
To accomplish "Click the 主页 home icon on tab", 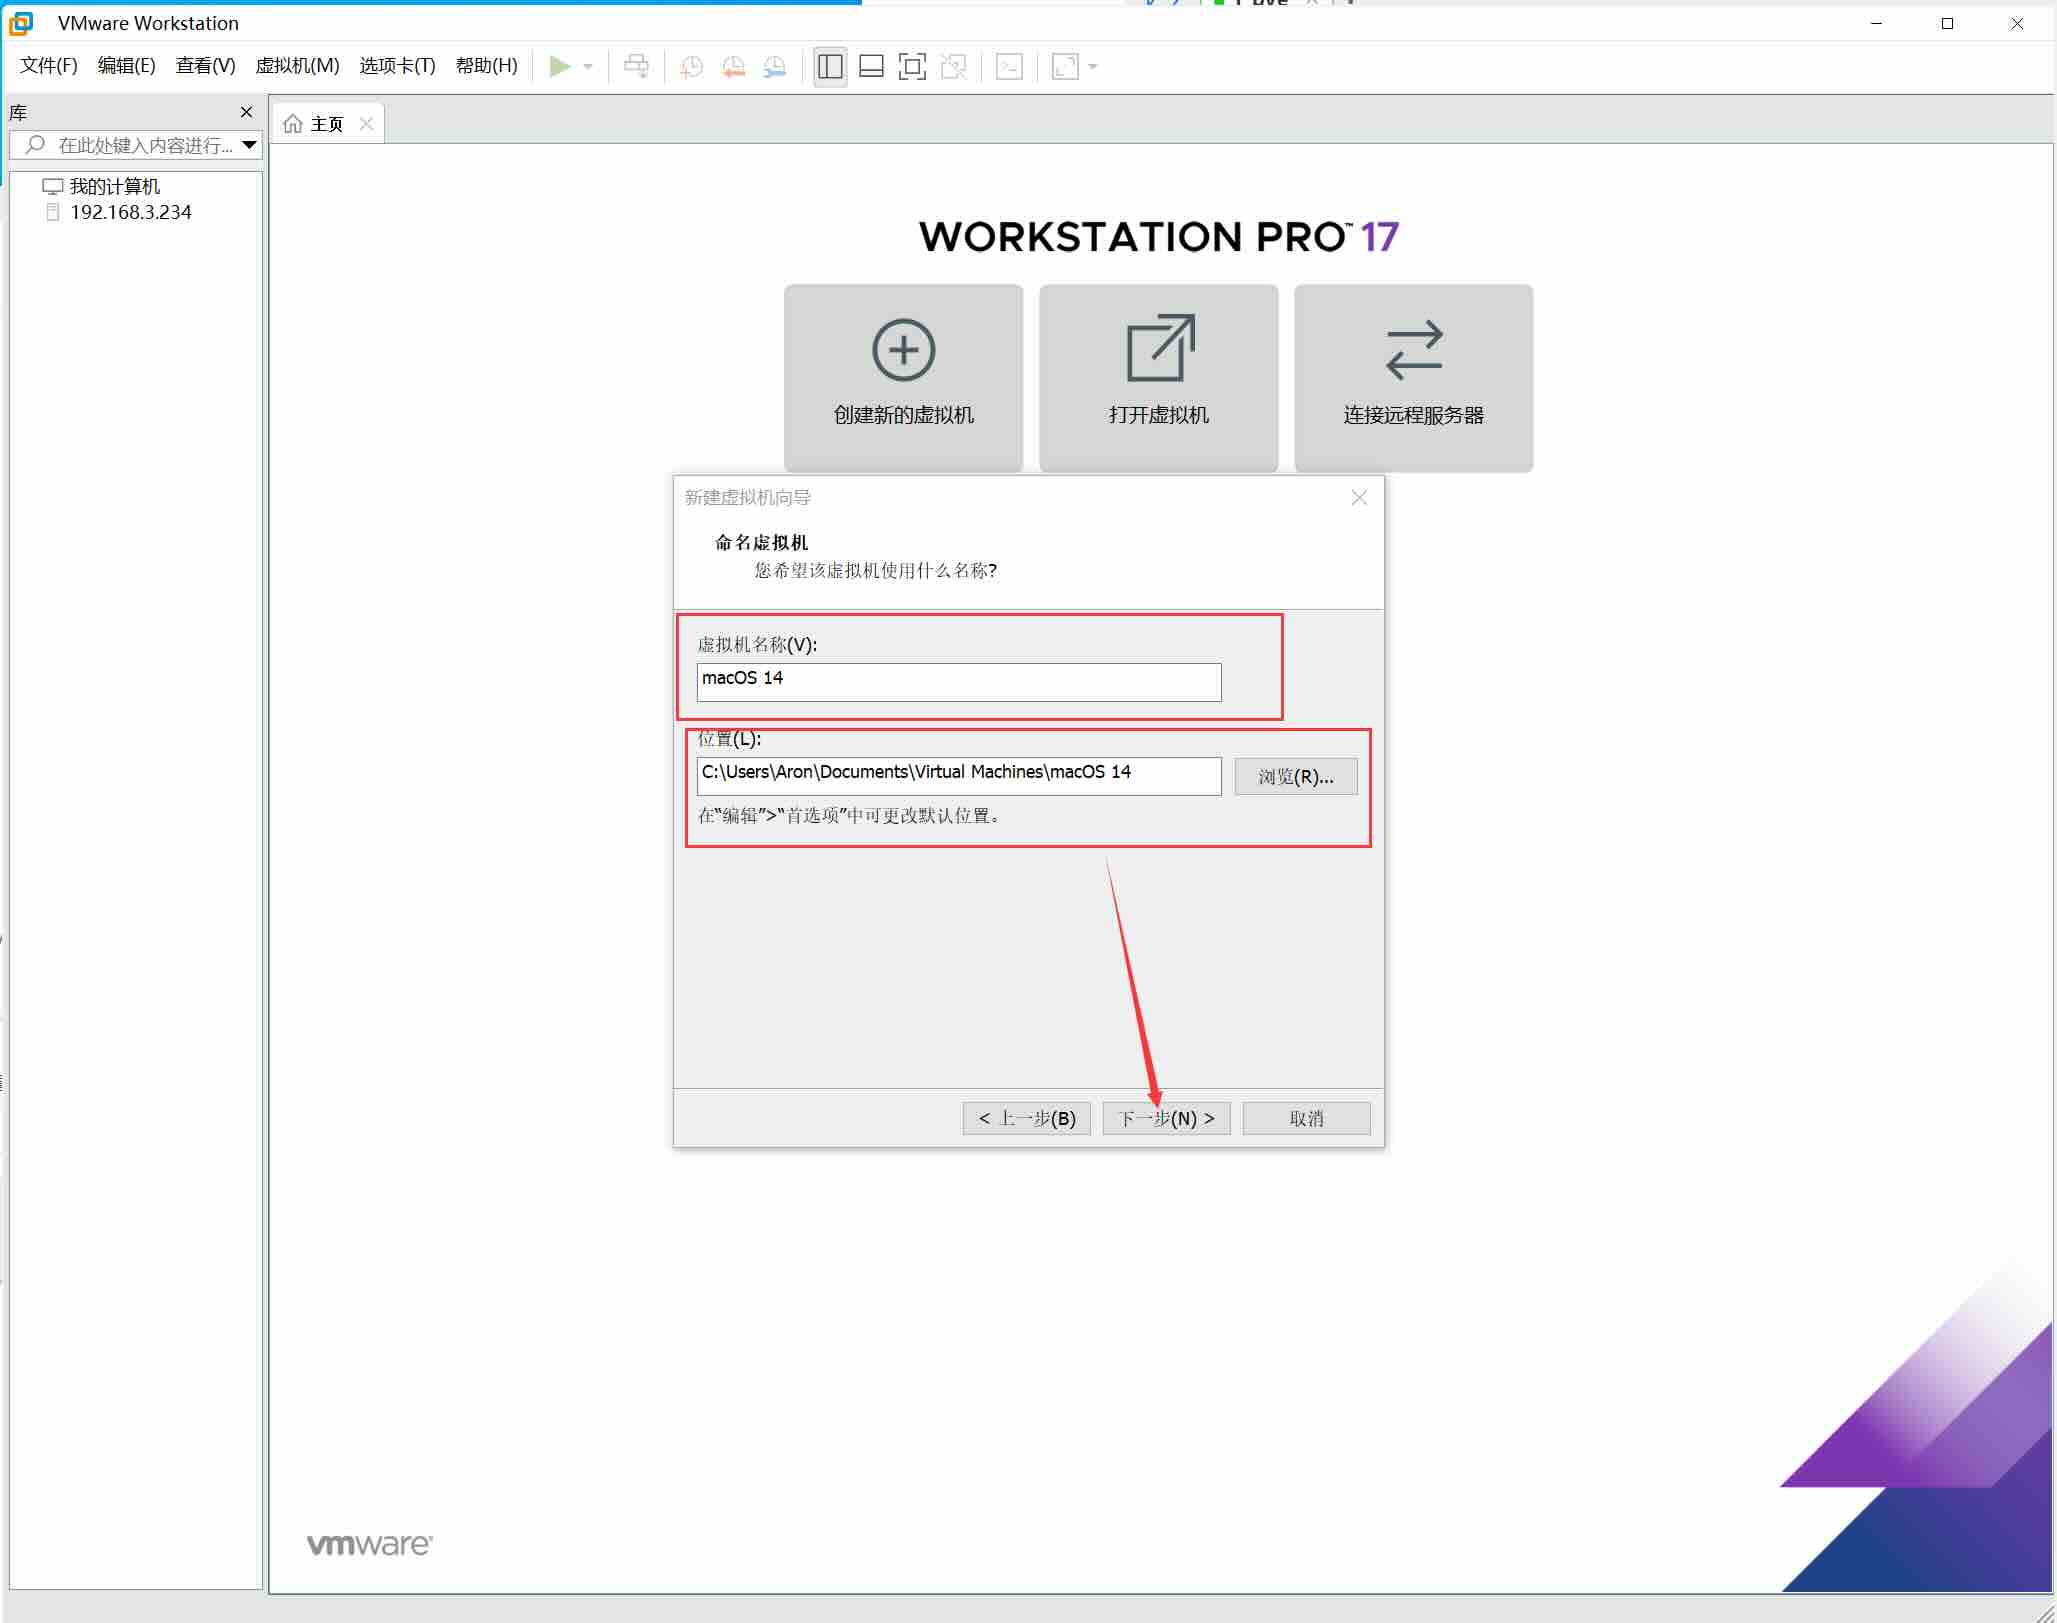I will click(293, 124).
